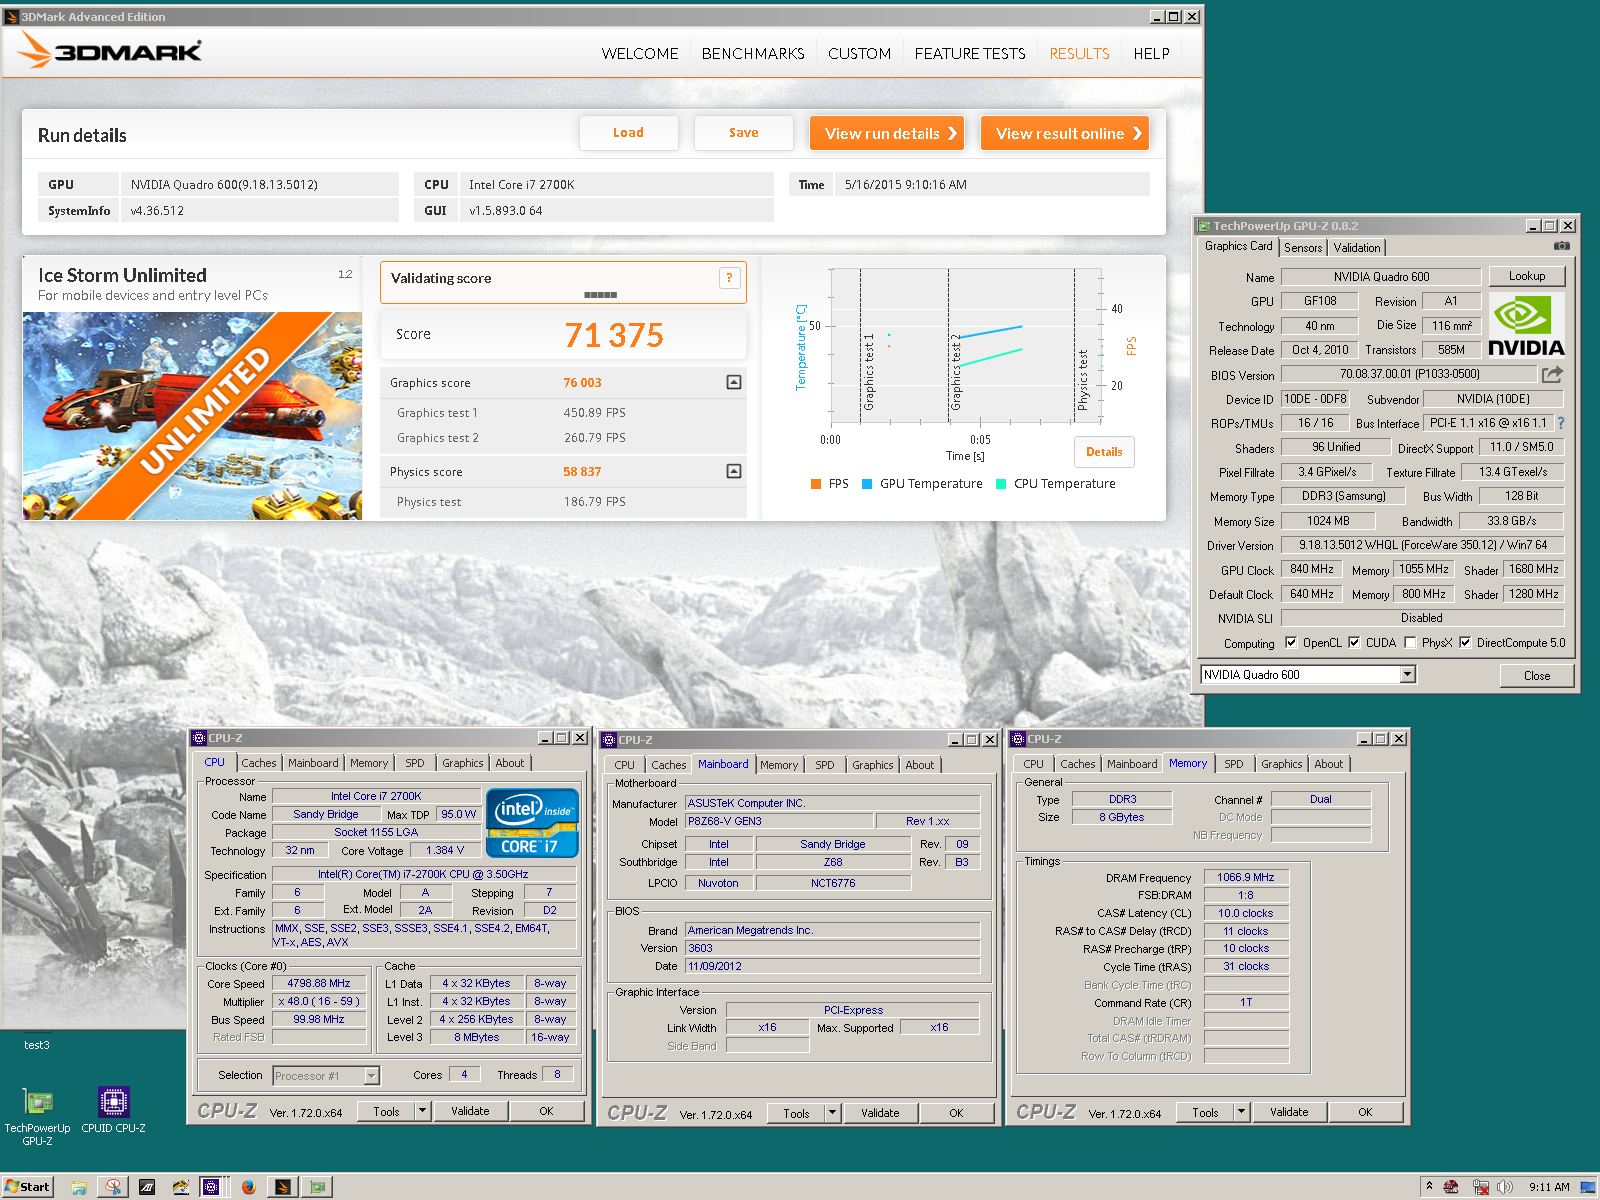Launch Firefox from the taskbar
The width and height of the screenshot is (1600, 1200).
[x=248, y=1187]
